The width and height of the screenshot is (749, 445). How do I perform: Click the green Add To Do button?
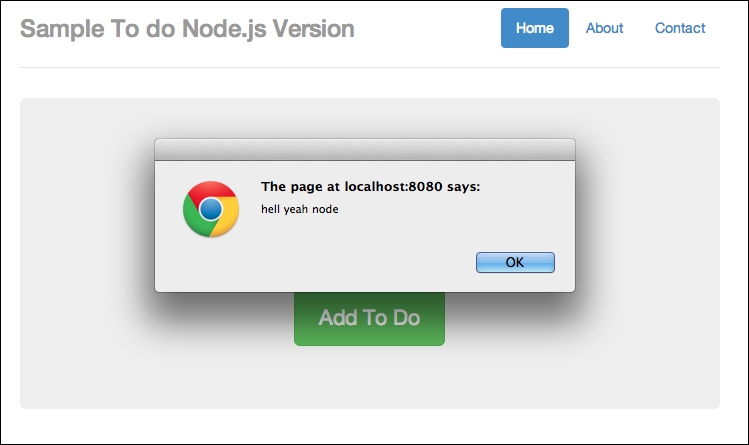(369, 319)
